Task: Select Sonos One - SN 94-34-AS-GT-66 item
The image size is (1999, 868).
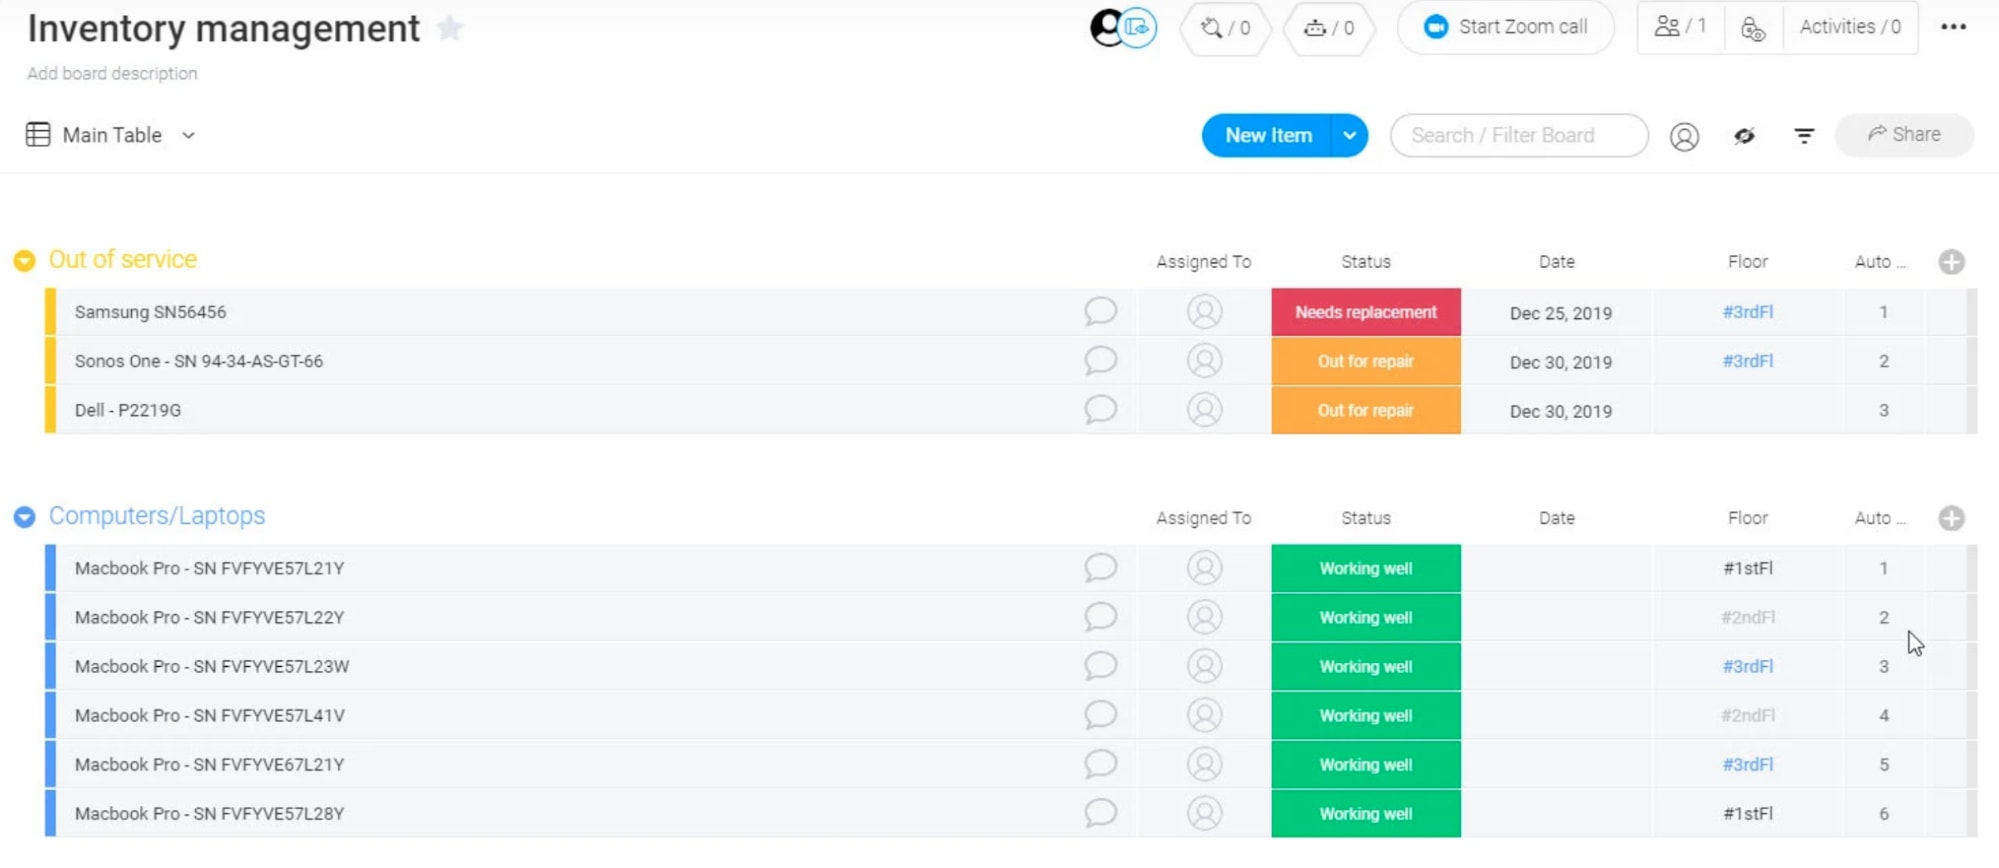Action: (199, 361)
